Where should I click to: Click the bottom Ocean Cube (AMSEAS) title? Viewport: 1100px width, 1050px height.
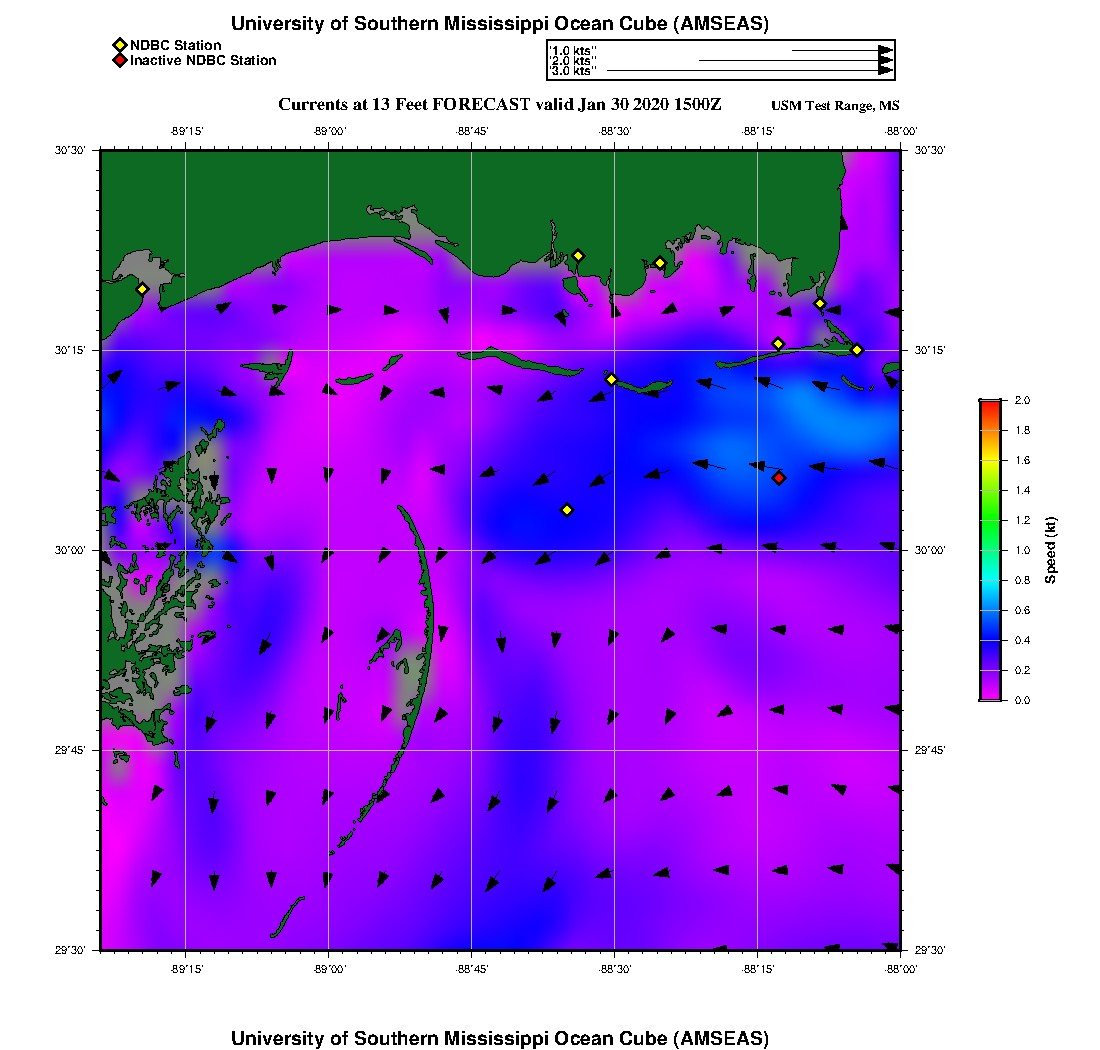tap(499, 1037)
